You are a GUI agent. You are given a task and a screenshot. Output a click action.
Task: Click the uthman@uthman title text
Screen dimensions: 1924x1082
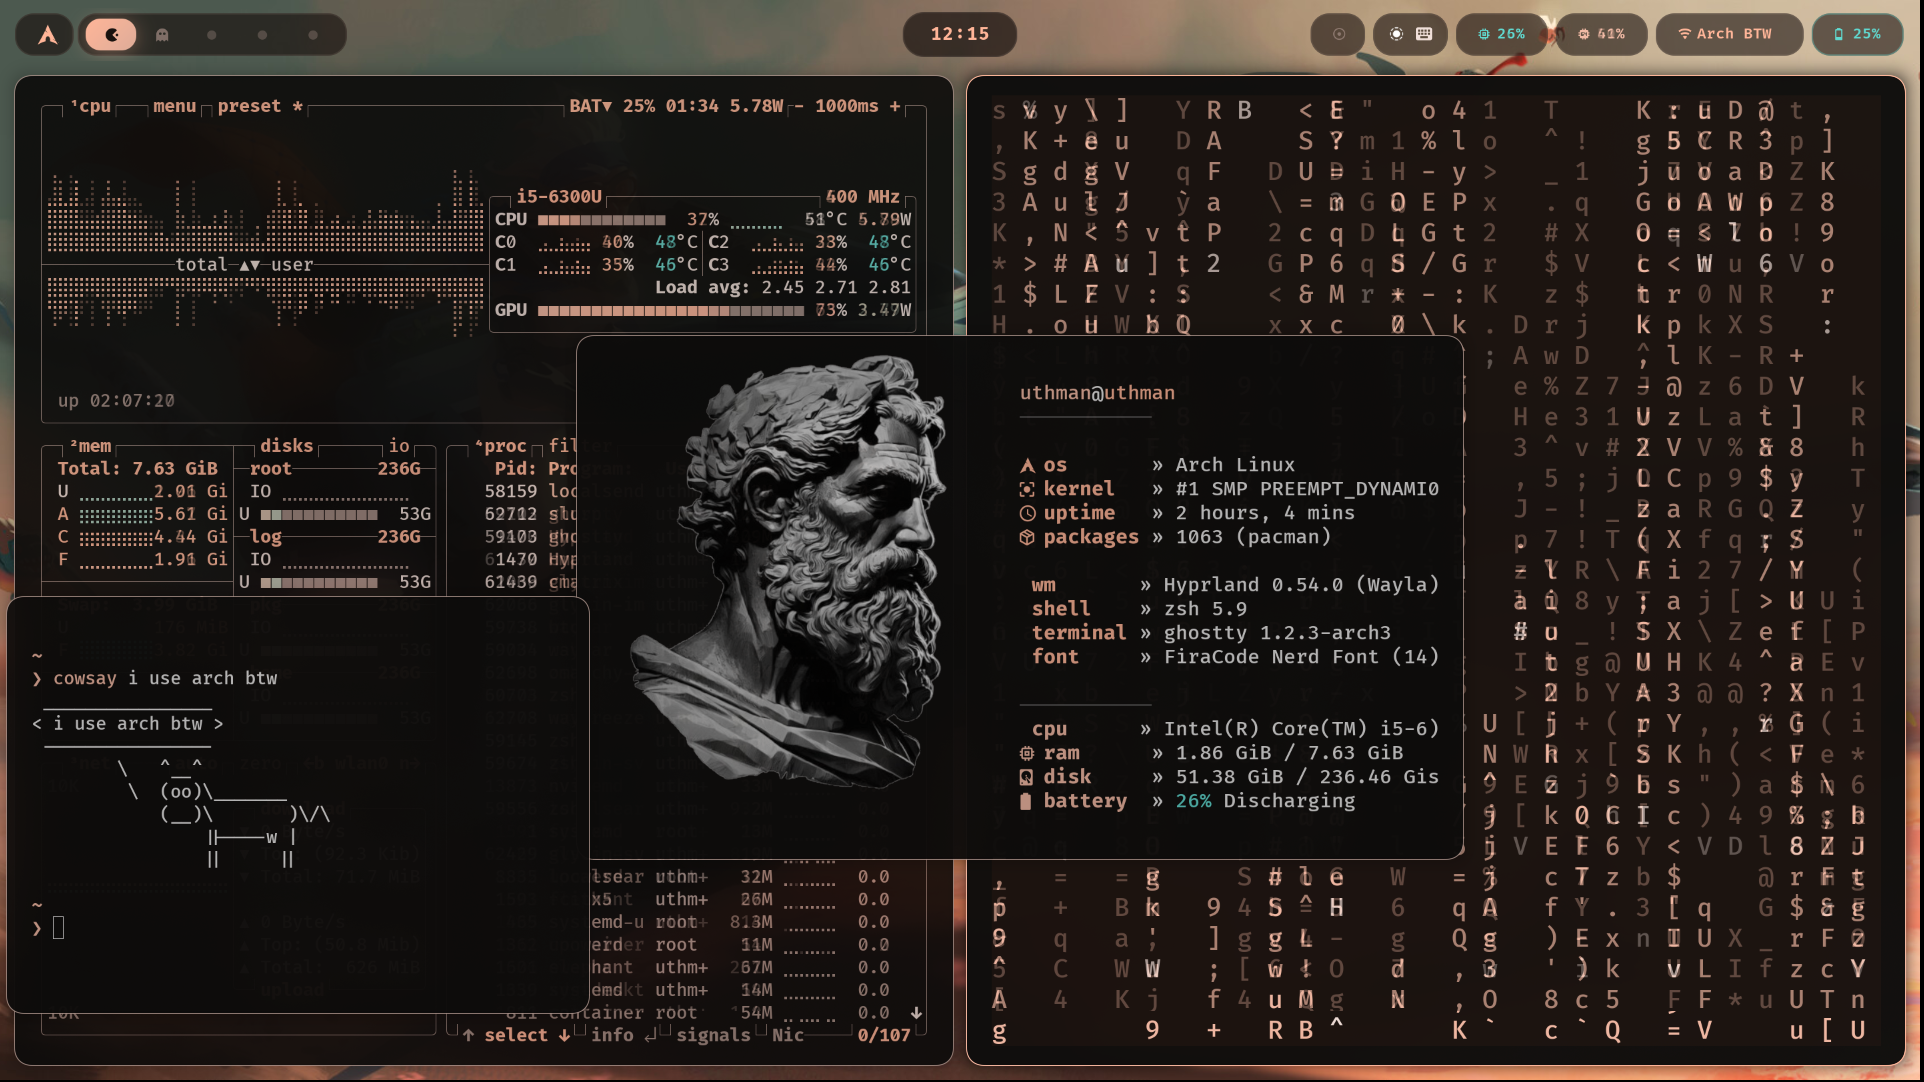1097,393
